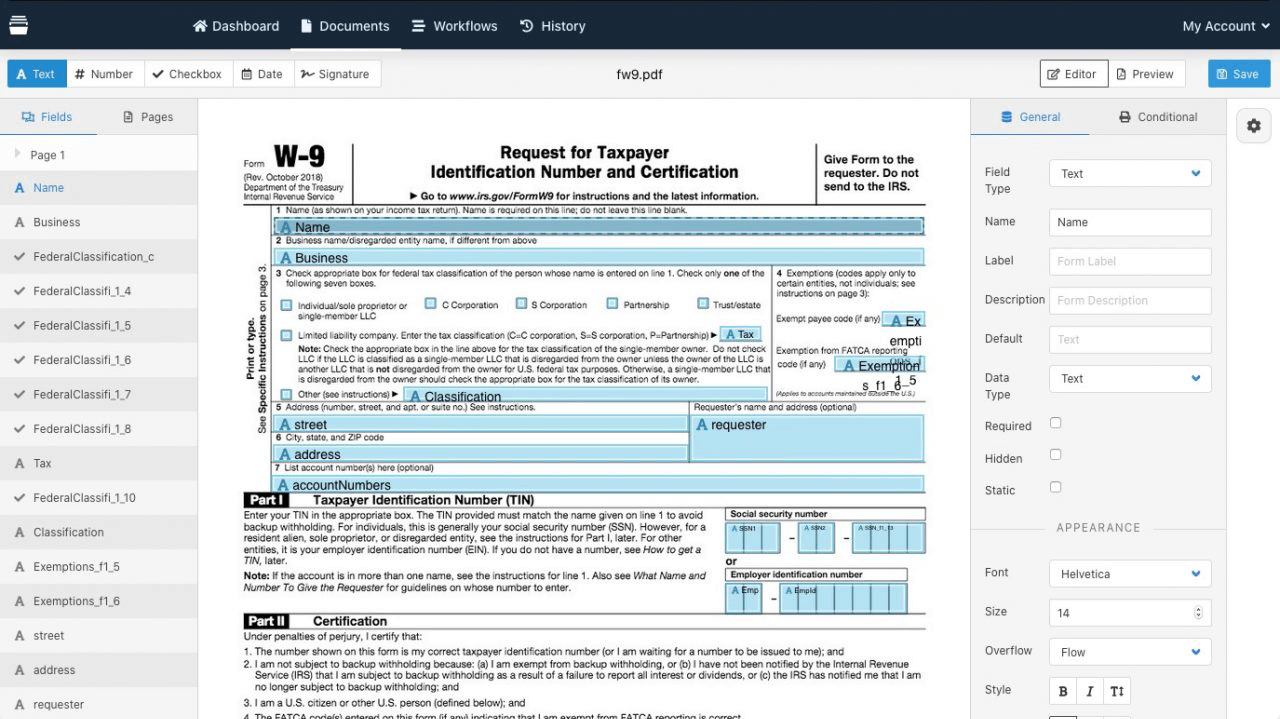Select the address field in list
1280x719 pixels.
coord(98,671)
